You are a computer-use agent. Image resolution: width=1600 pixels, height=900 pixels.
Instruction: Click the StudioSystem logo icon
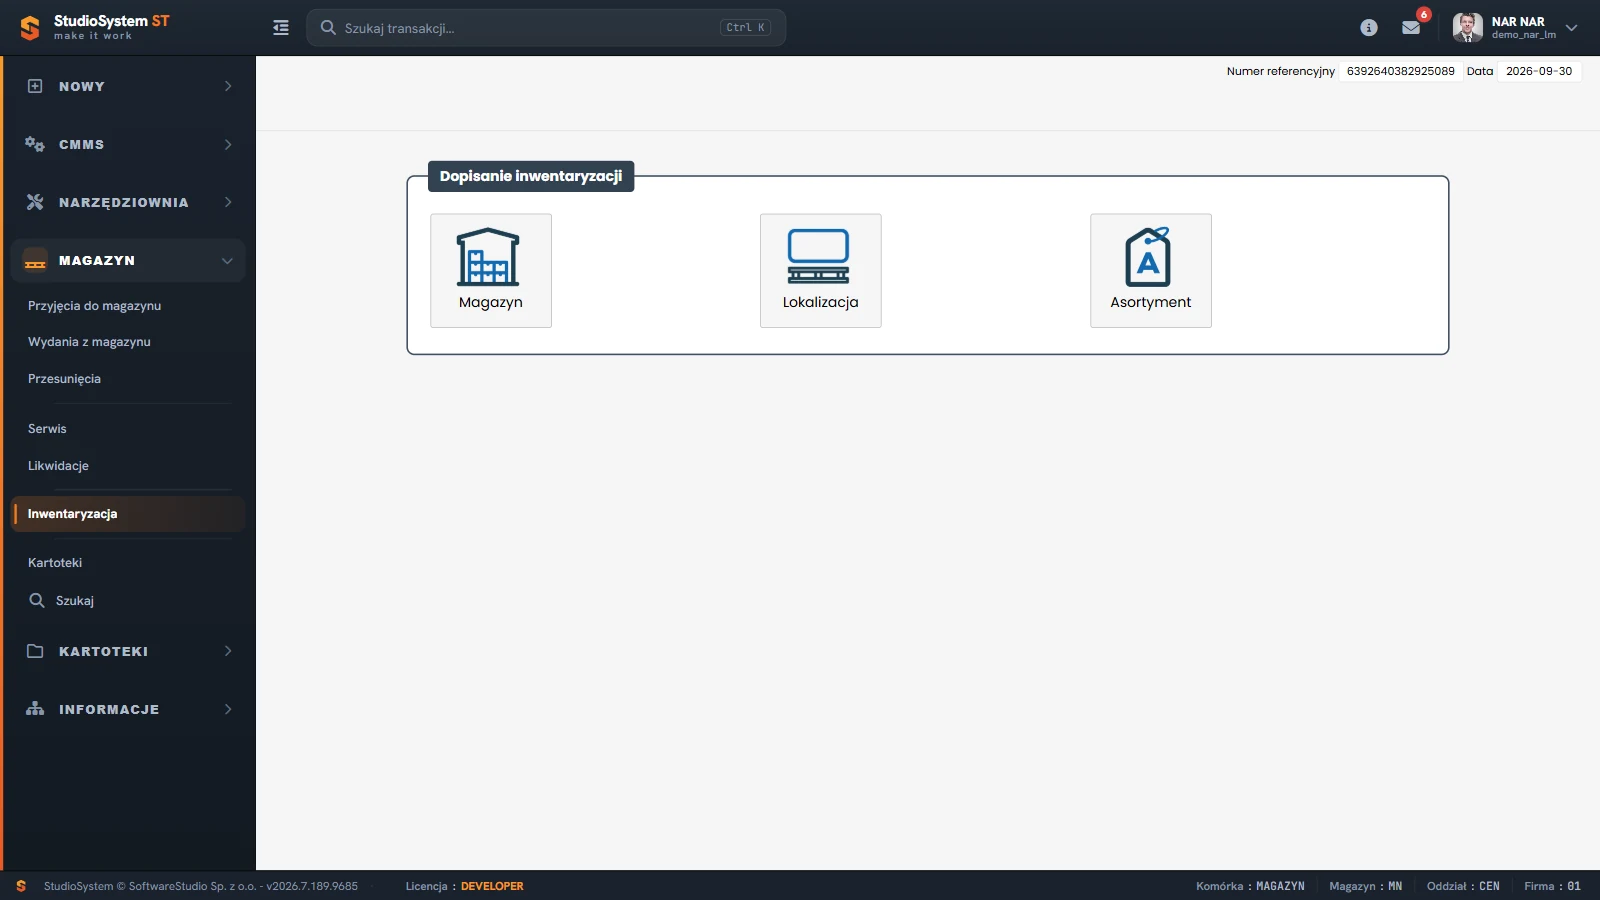click(x=30, y=28)
